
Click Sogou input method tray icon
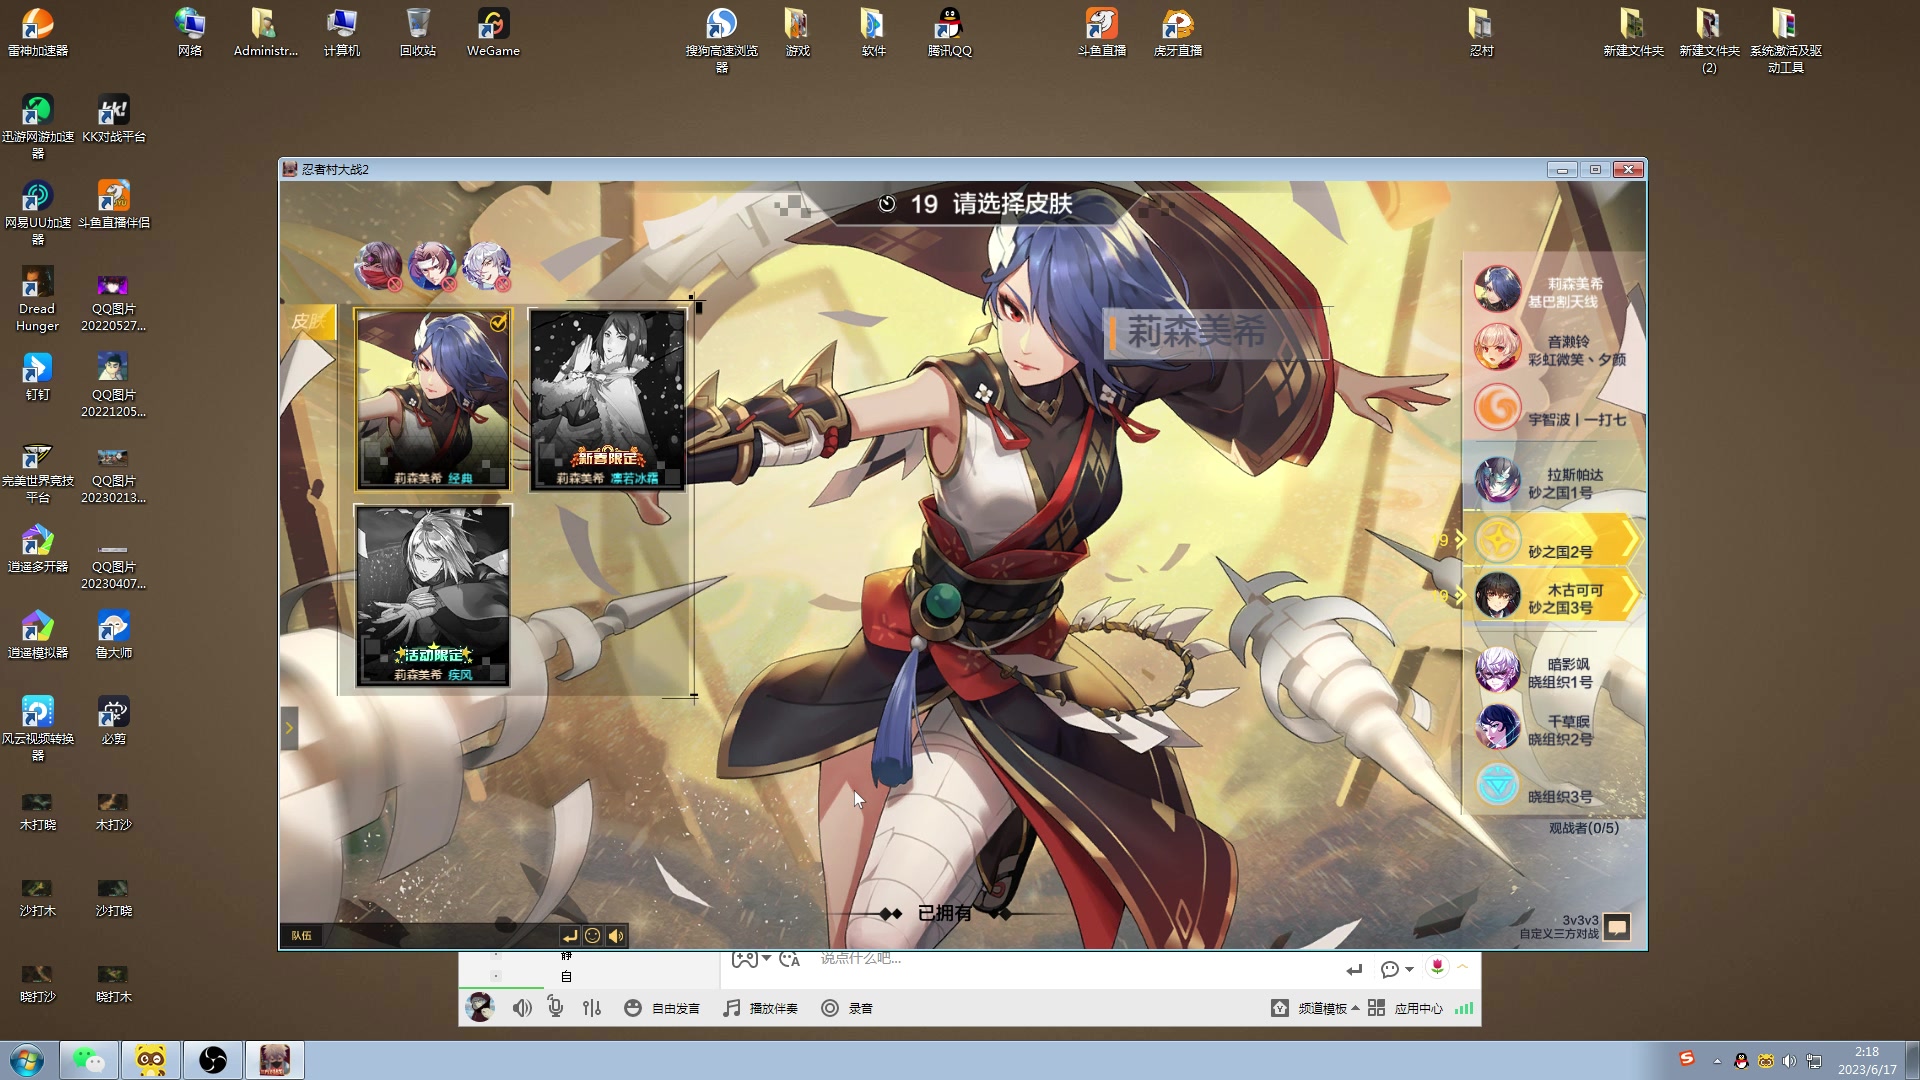(1687, 1059)
